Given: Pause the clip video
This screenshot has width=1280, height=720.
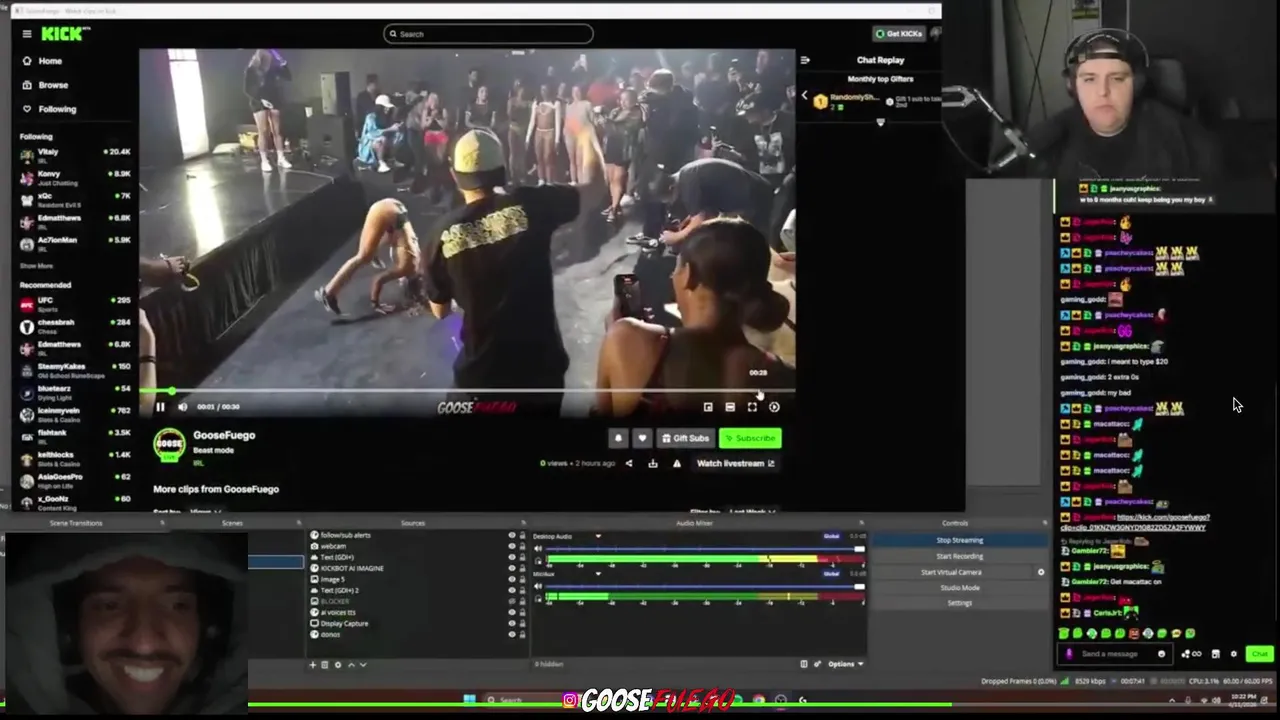Looking at the screenshot, I should click(160, 407).
